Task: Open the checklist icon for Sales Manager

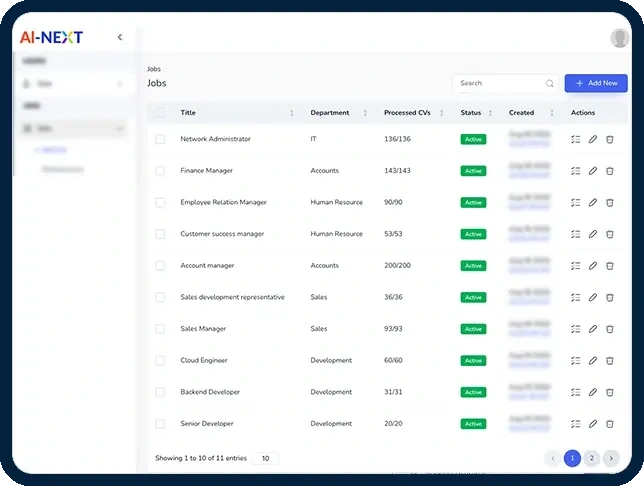Action: pyautogui.click(x=575, y=329)
